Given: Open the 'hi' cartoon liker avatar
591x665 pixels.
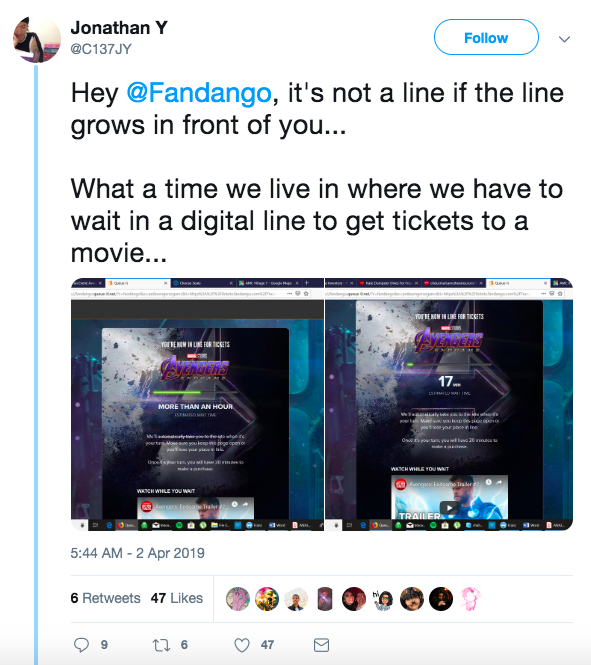Looking at the screenshot, I should pos(383,599).
